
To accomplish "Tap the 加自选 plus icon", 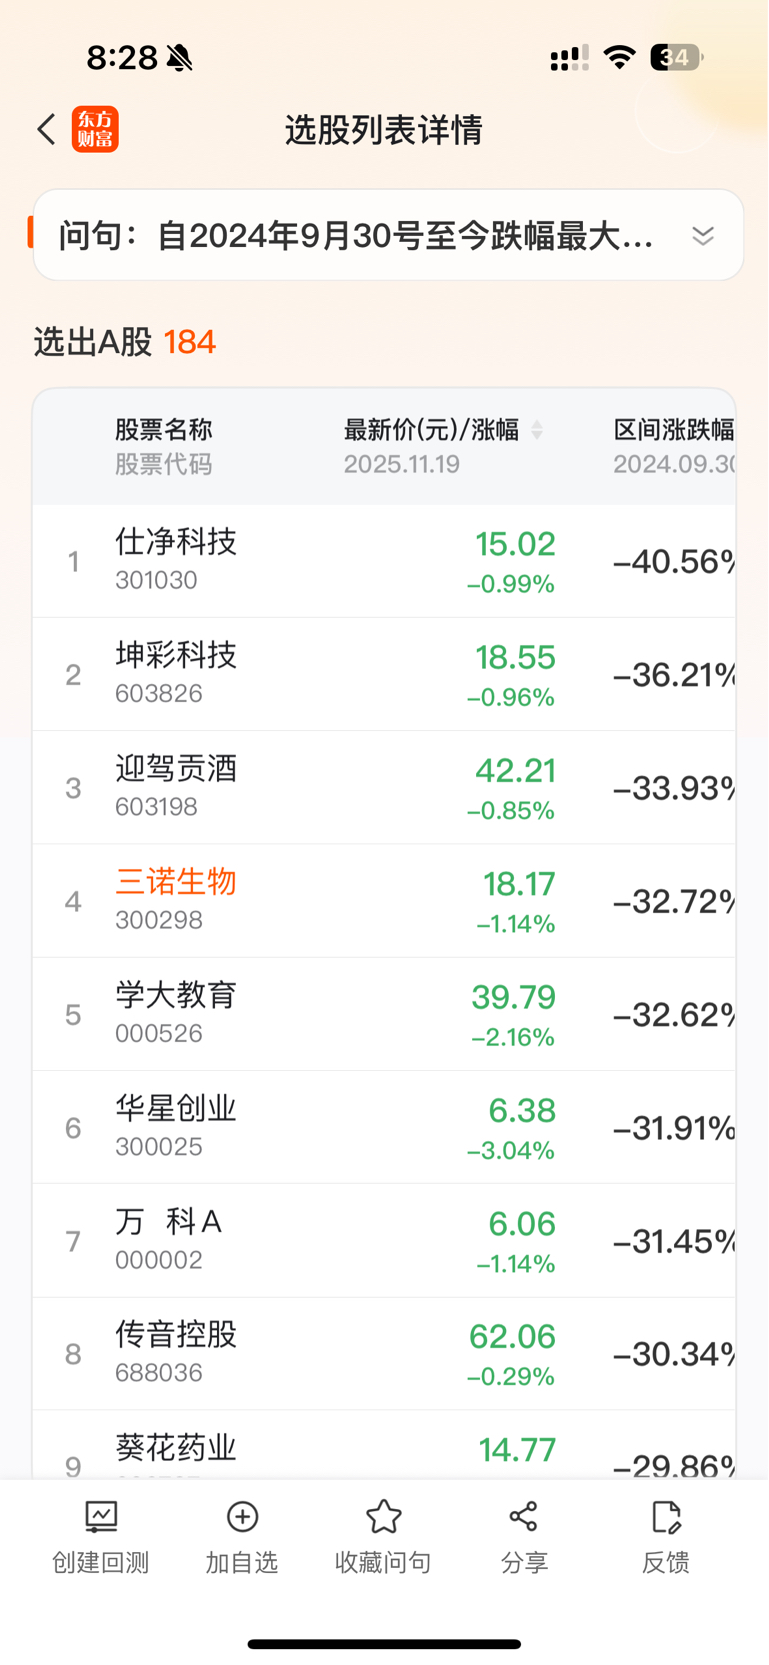I will 242,1517.
